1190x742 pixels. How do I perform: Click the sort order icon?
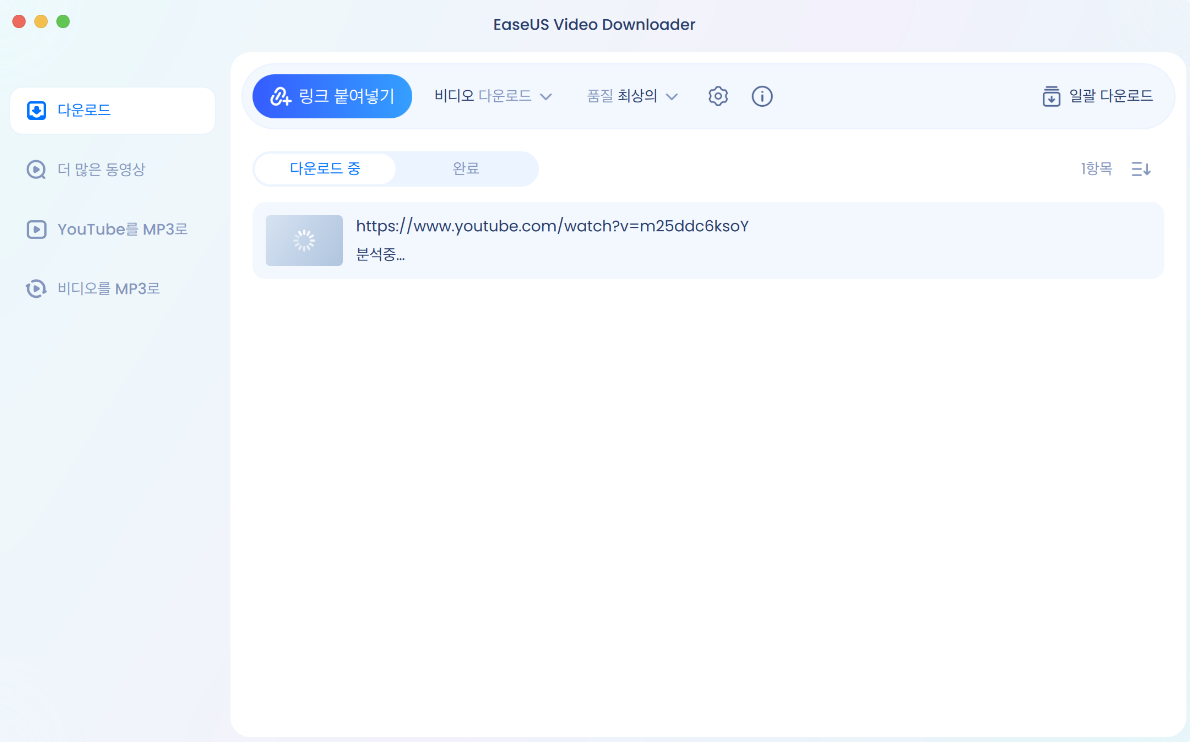click(x=1141, y=169)
